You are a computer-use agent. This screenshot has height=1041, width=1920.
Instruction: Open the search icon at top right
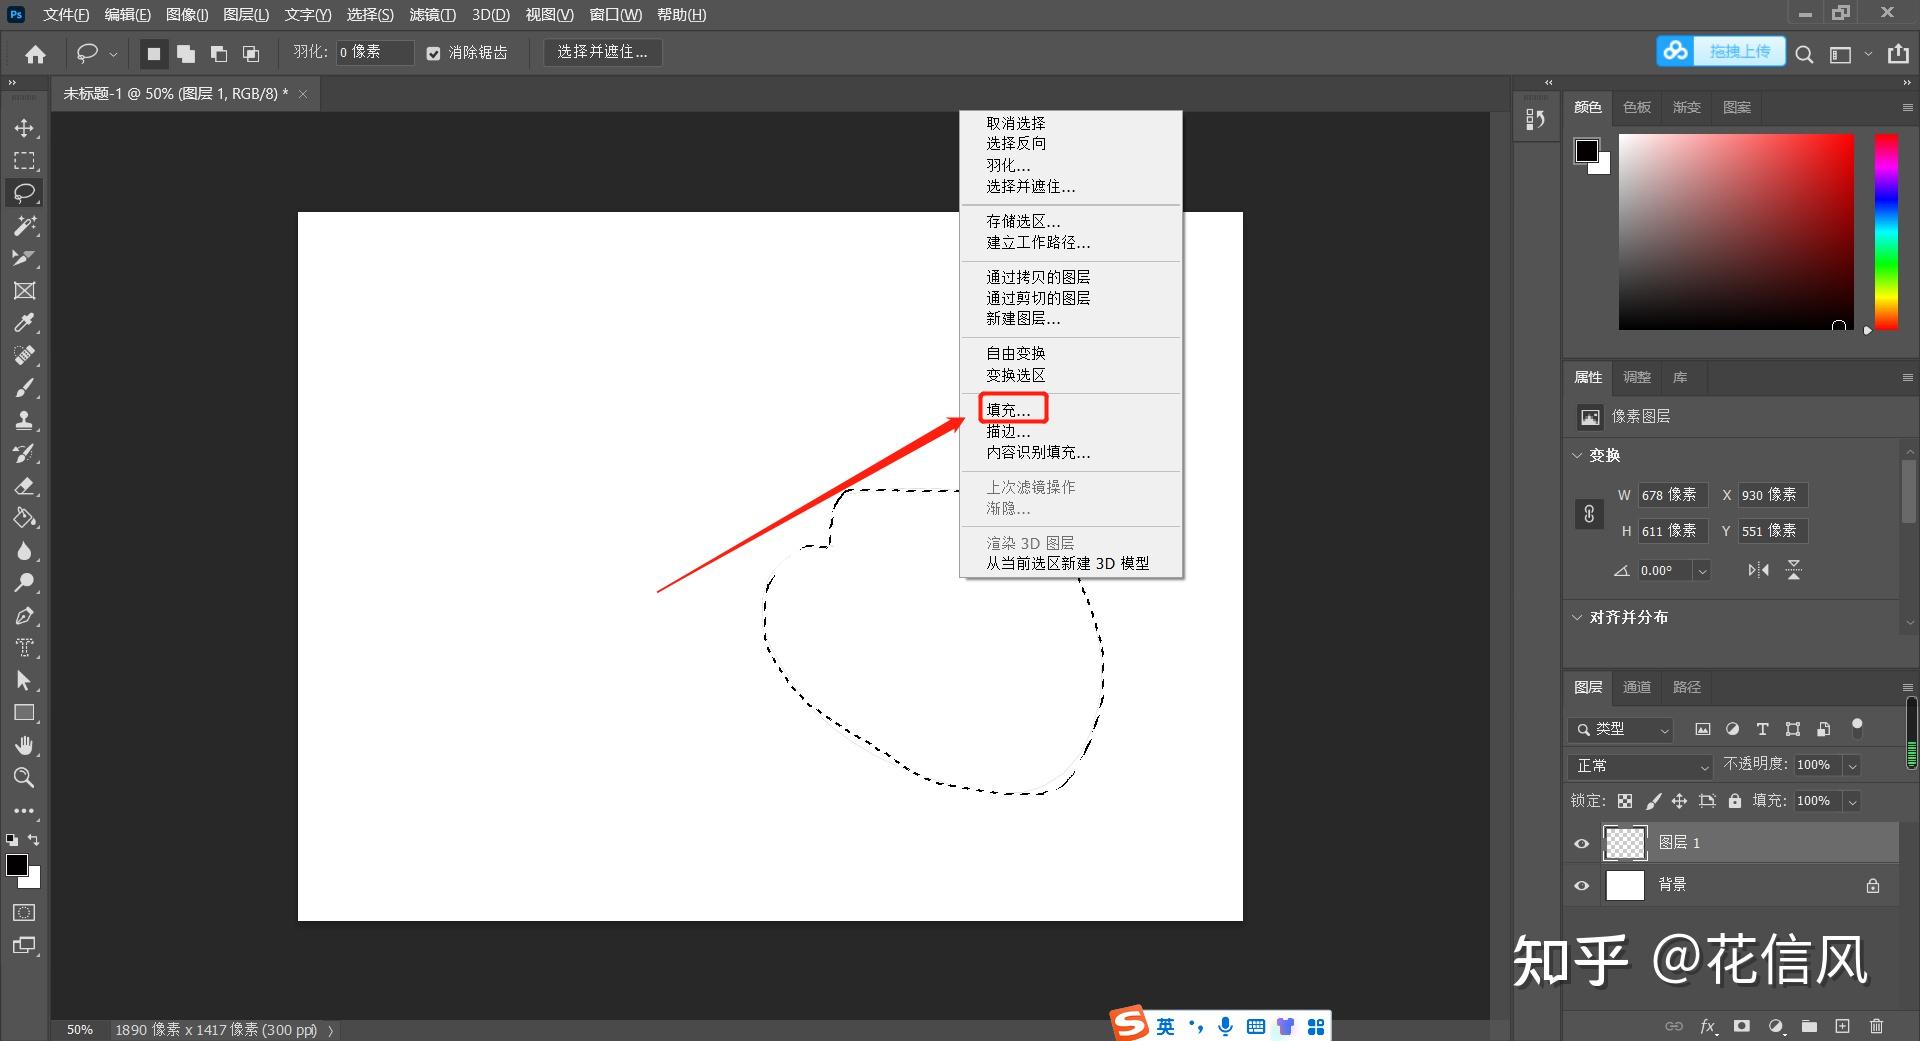pyautogui.click(x=1804, y=54)
